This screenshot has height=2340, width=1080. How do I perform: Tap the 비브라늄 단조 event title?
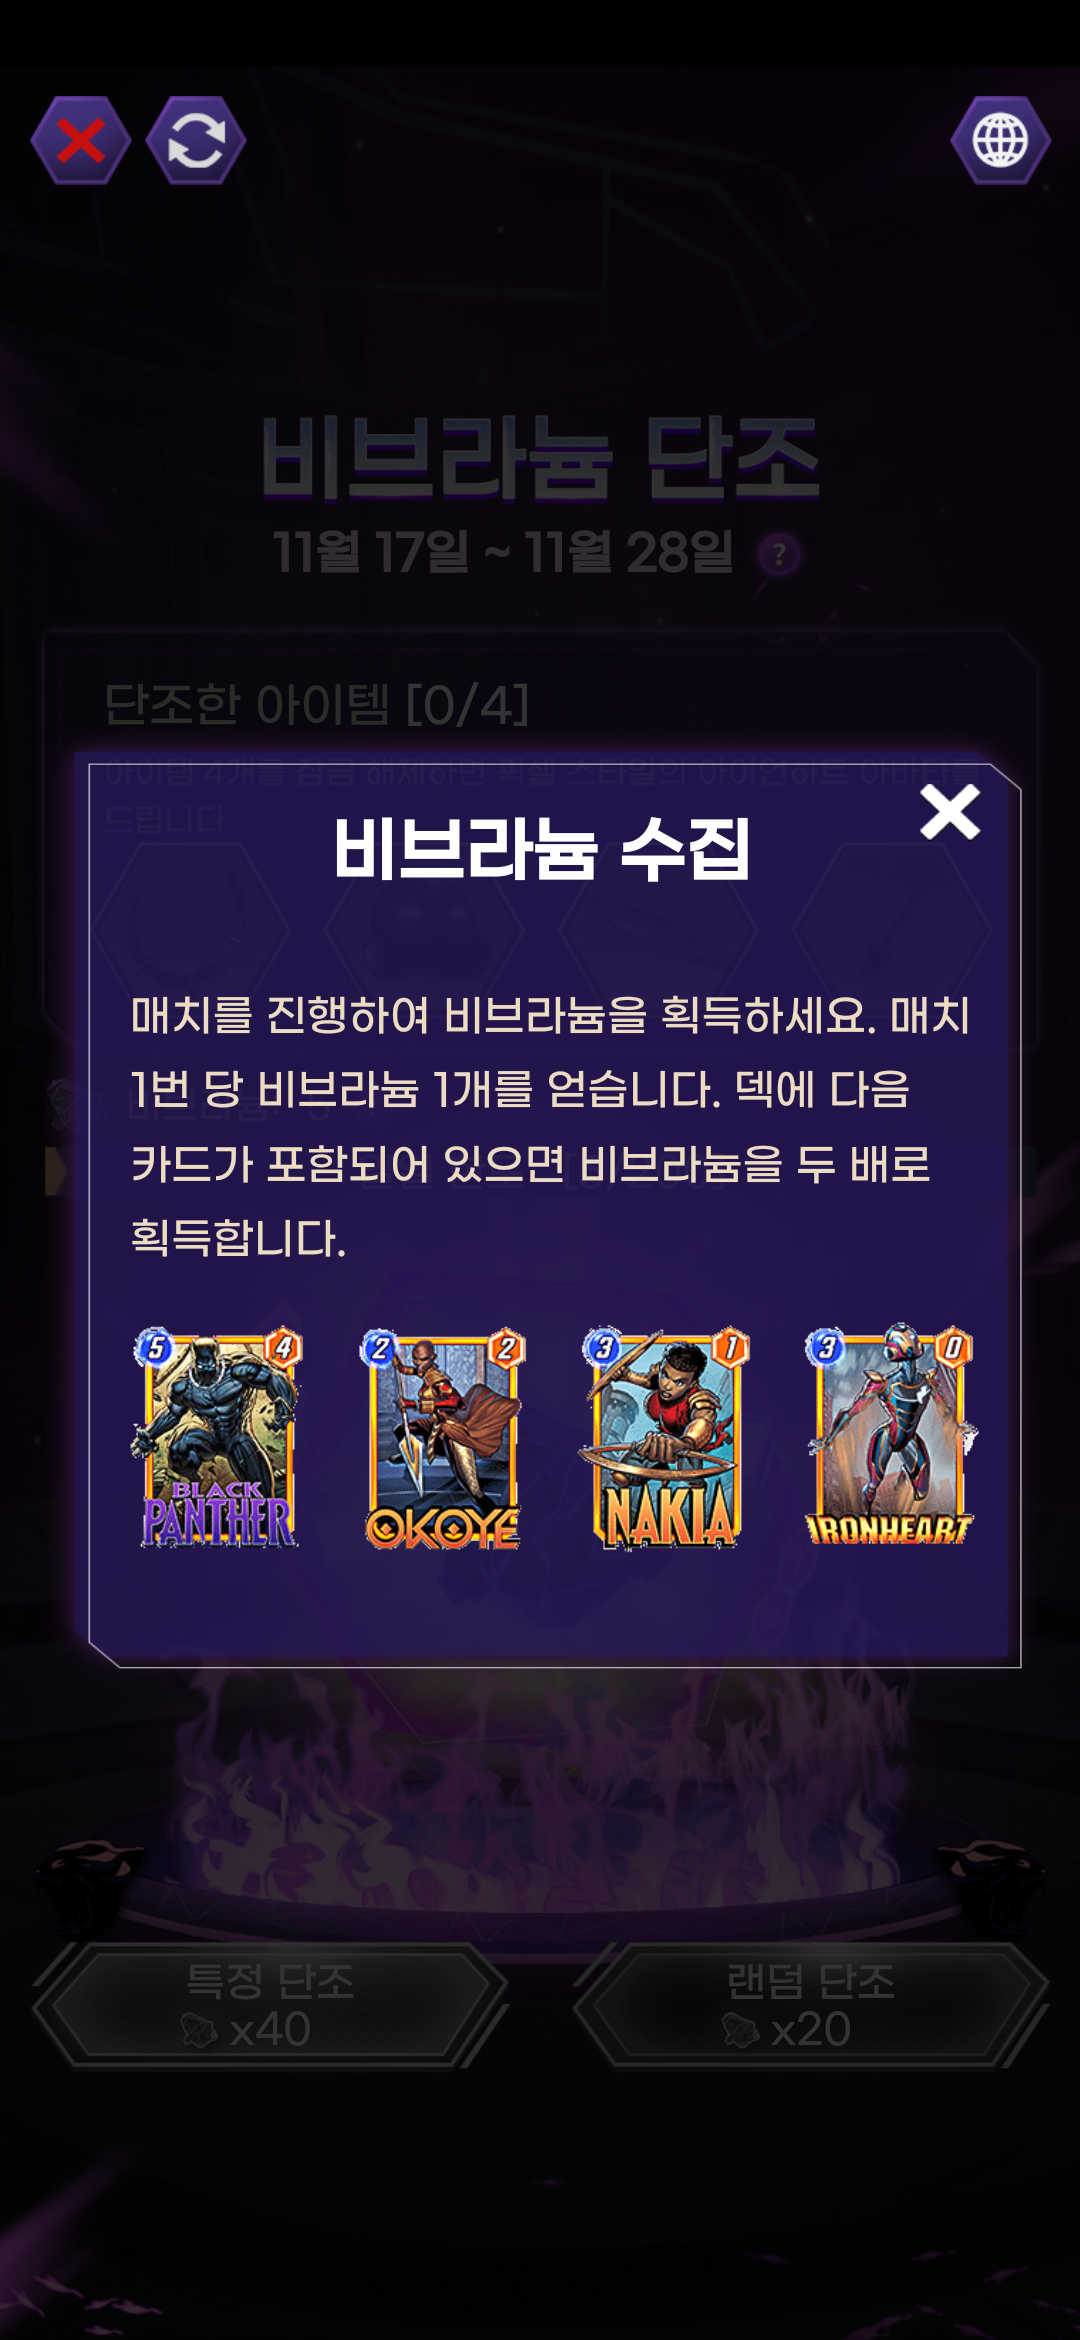click(540, 458)
